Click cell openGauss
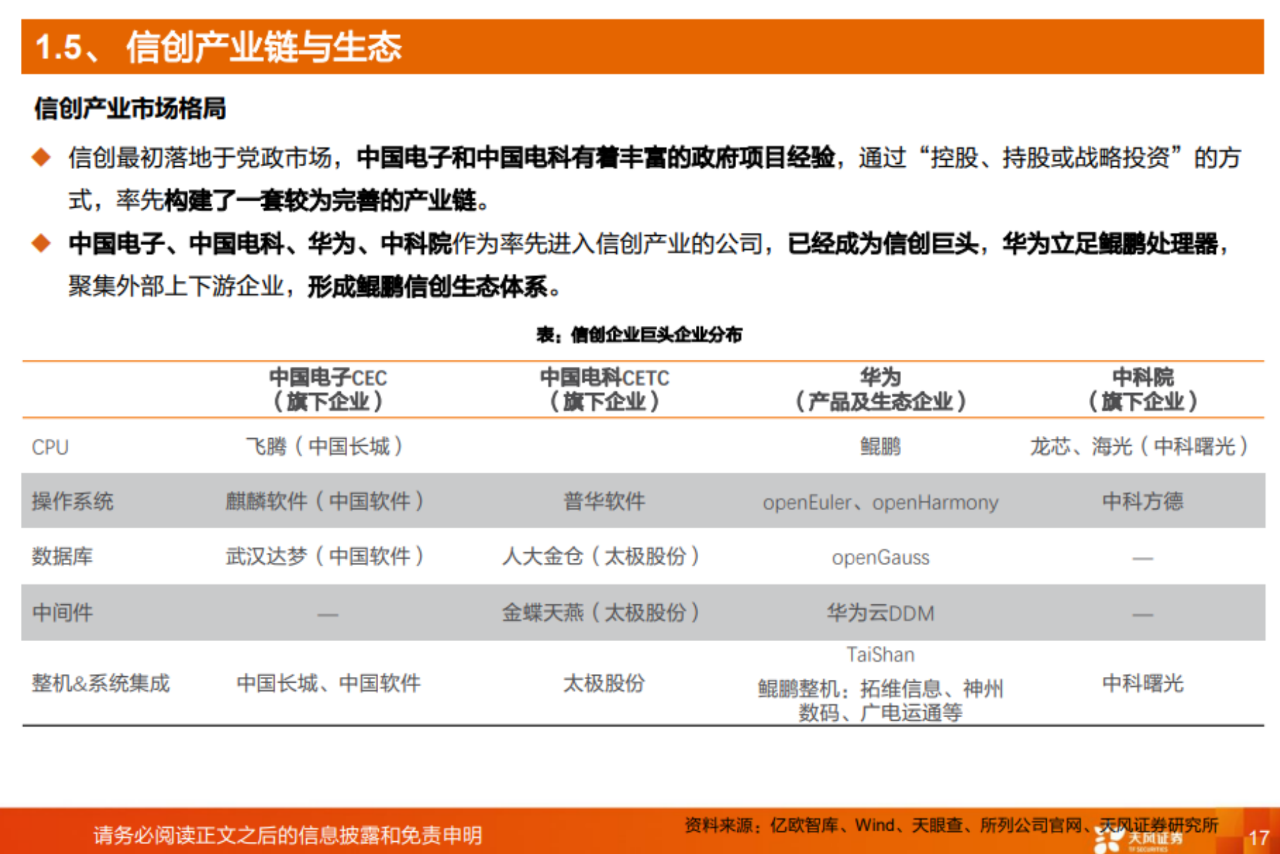 [x=880, y=558]
